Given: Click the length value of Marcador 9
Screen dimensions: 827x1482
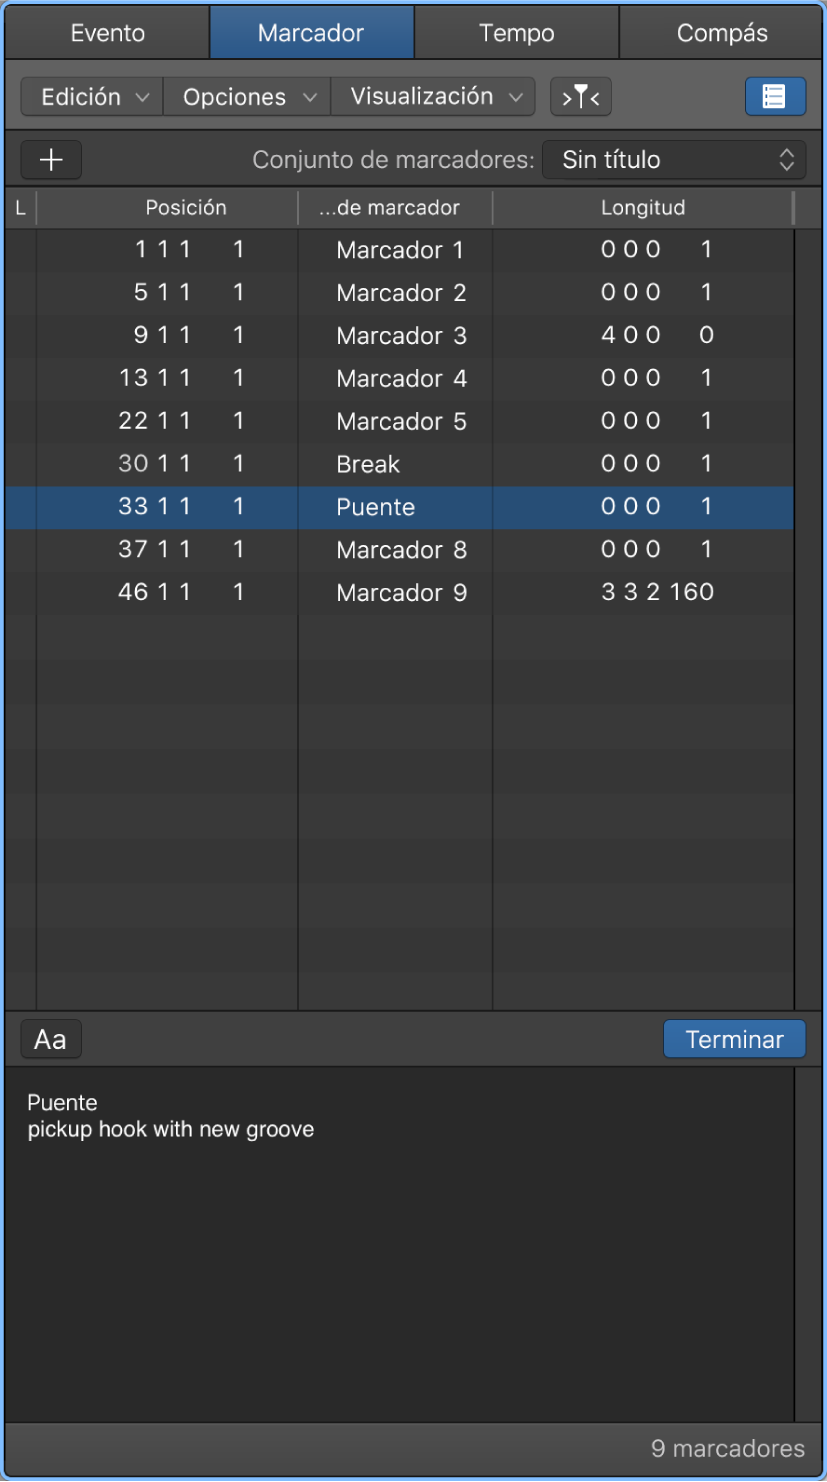Looking at the screenshot, I should point(657,592).
